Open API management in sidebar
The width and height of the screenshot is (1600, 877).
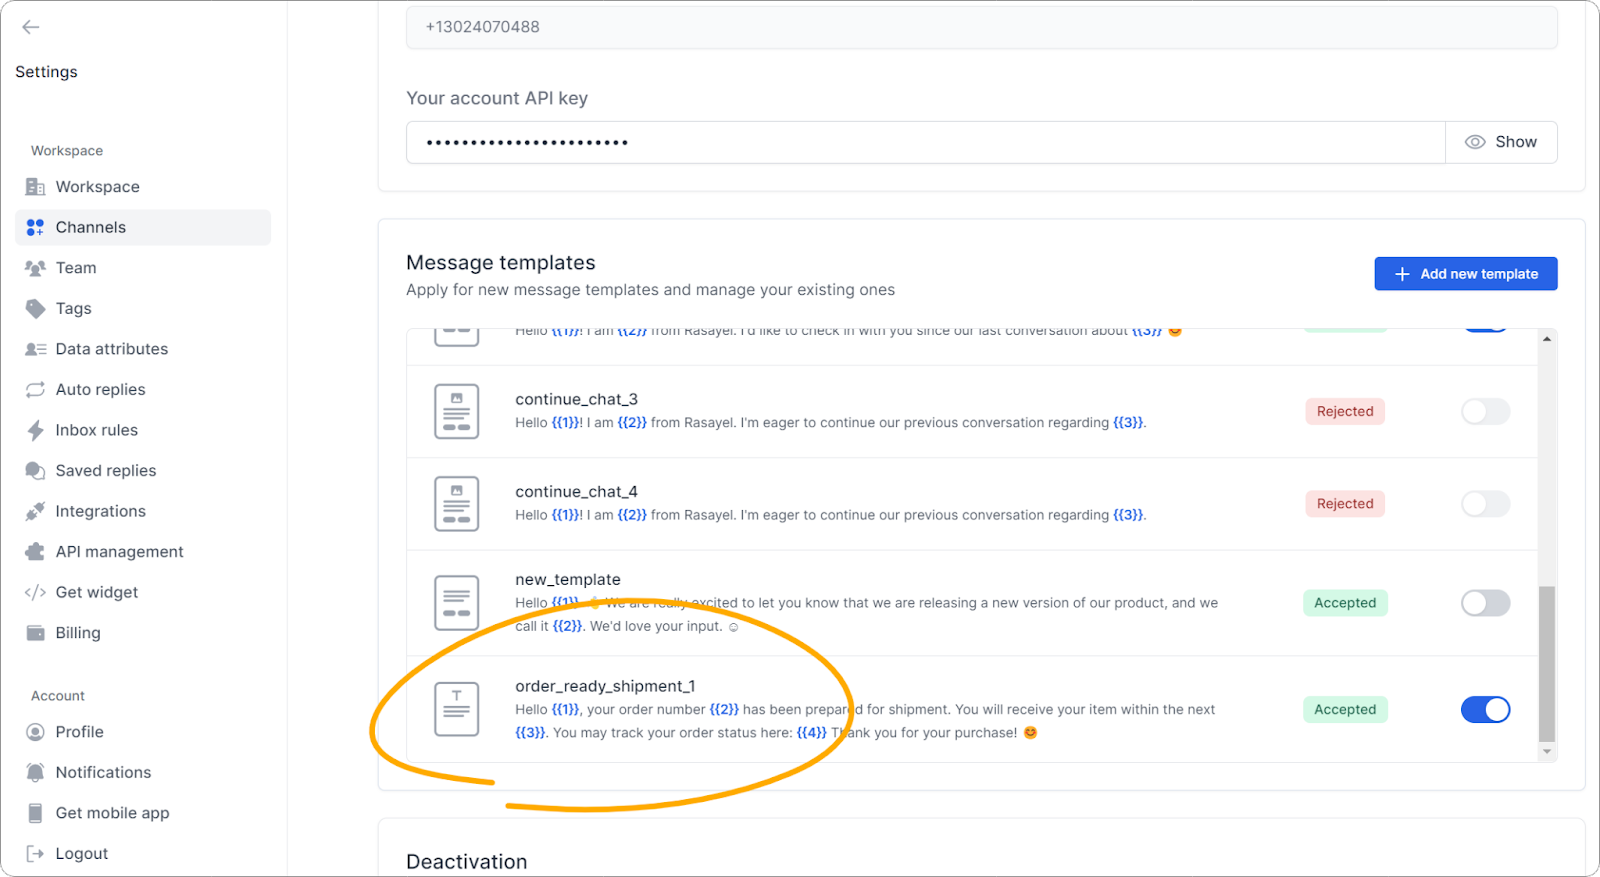[119, 552]
